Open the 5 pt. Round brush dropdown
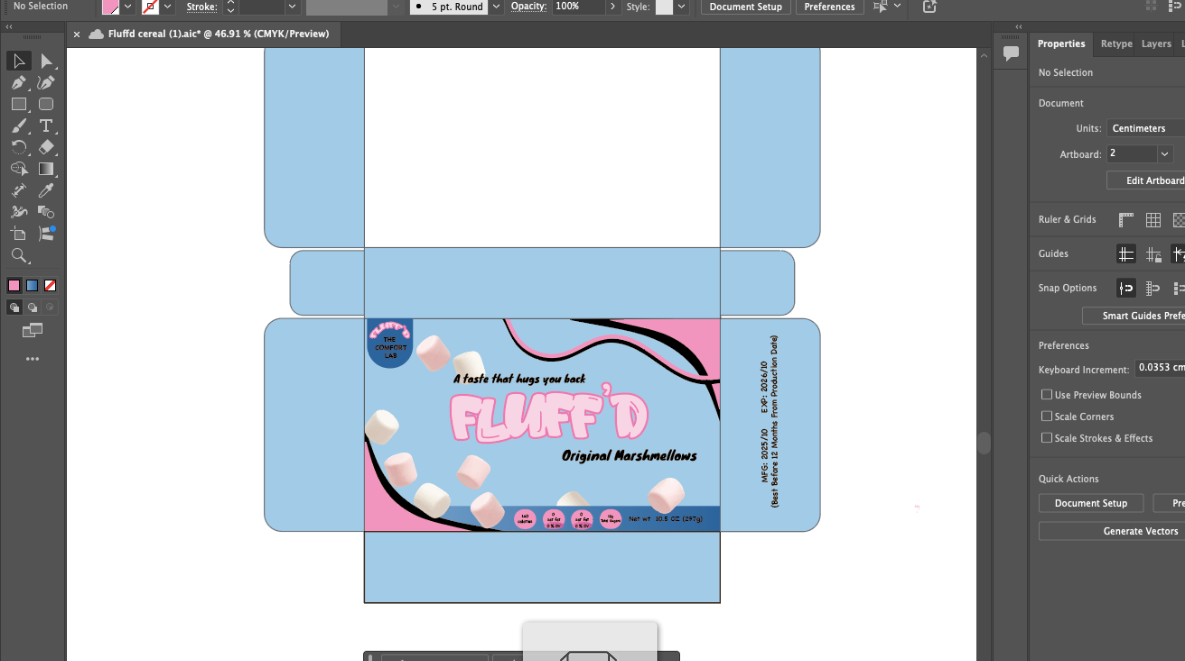This screenshot has height=661, width=1185. click(x=496, y=7)
